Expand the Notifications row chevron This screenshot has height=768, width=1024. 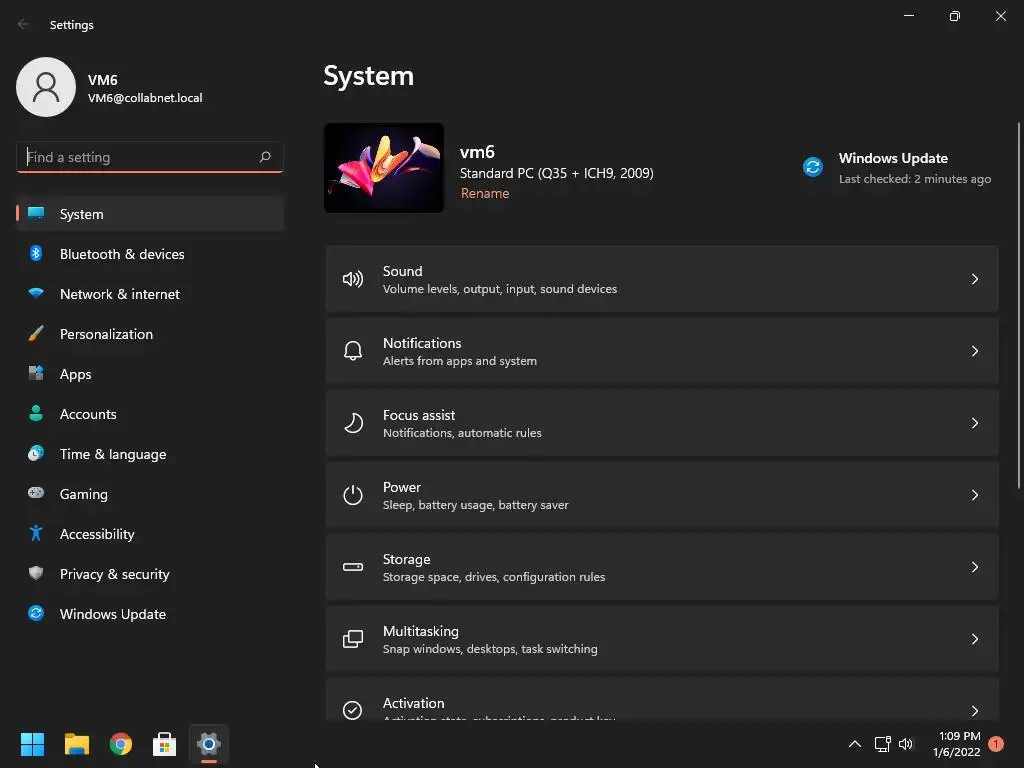974,351
